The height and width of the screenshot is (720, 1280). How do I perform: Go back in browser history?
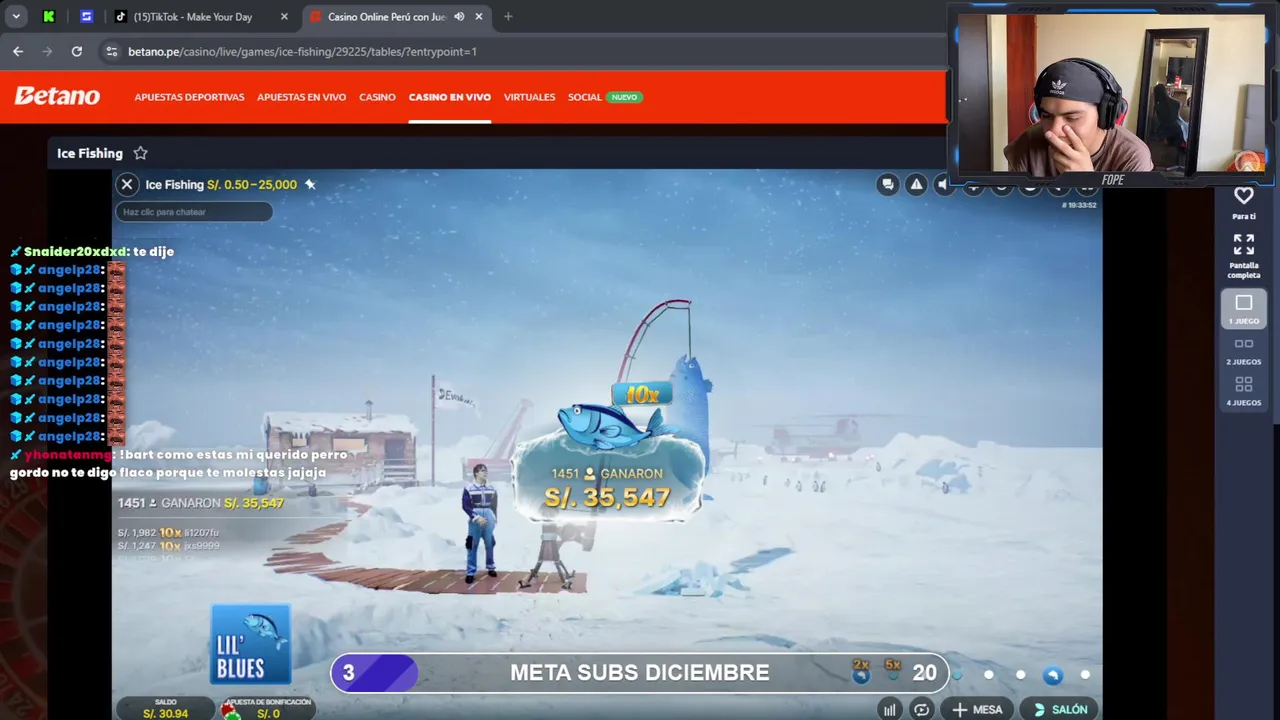(18, 51)
